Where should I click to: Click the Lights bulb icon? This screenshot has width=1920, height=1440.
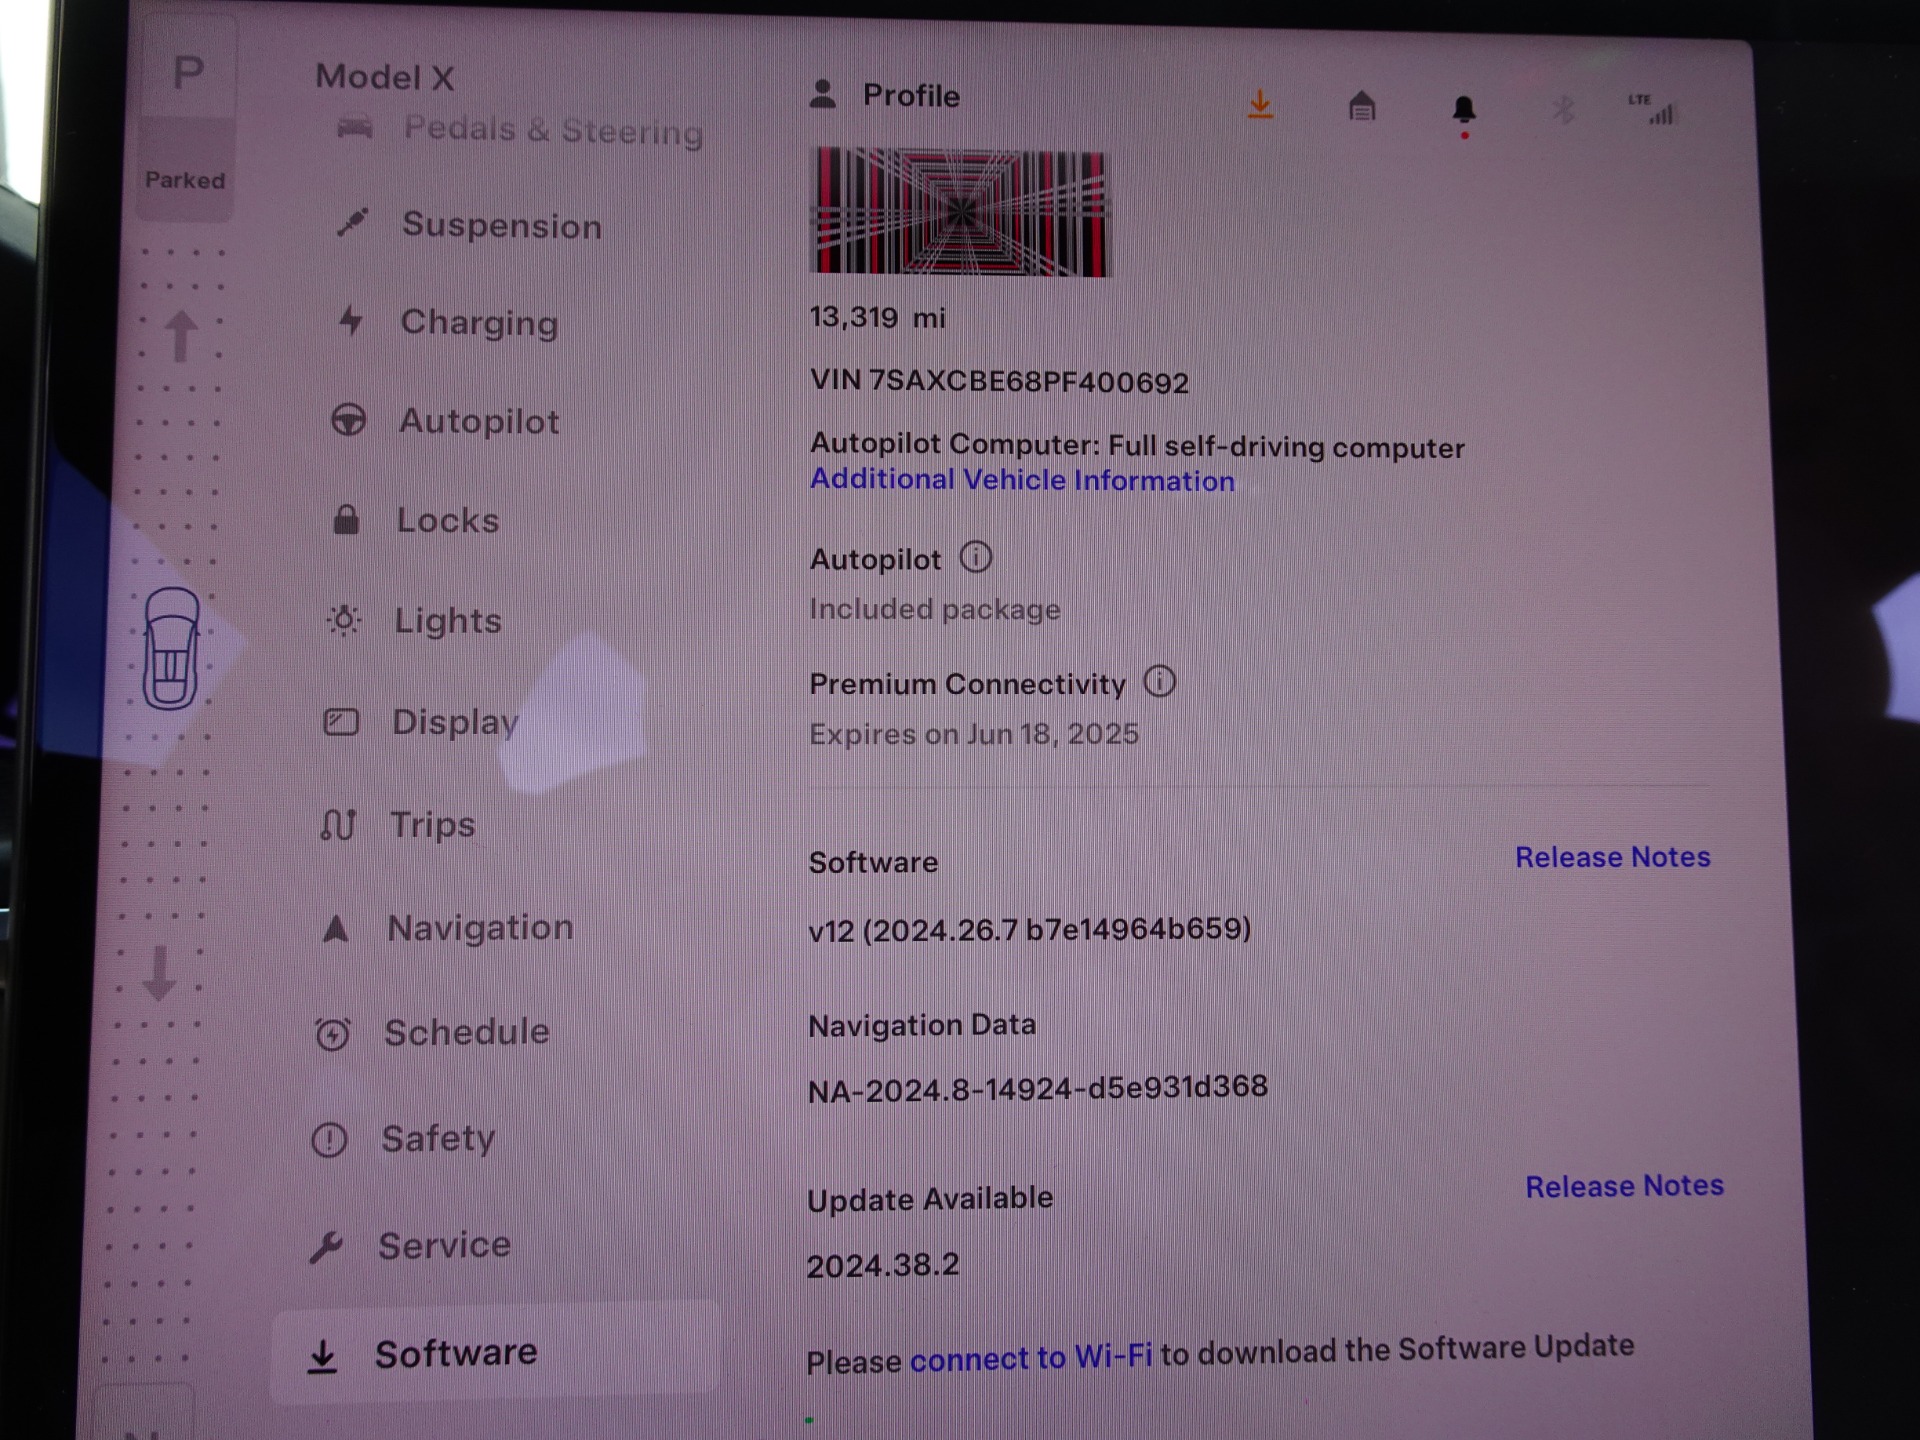344,620
